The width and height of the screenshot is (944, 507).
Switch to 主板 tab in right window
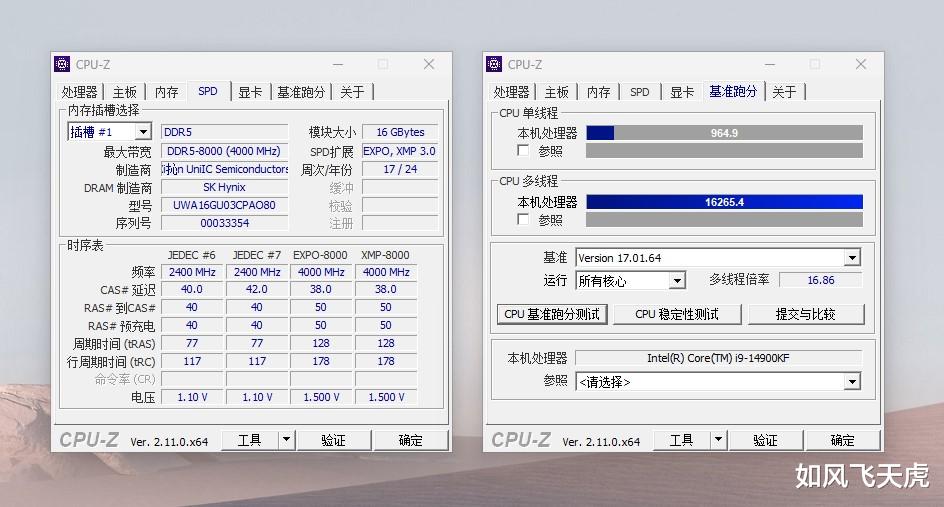tap(556, 92)
